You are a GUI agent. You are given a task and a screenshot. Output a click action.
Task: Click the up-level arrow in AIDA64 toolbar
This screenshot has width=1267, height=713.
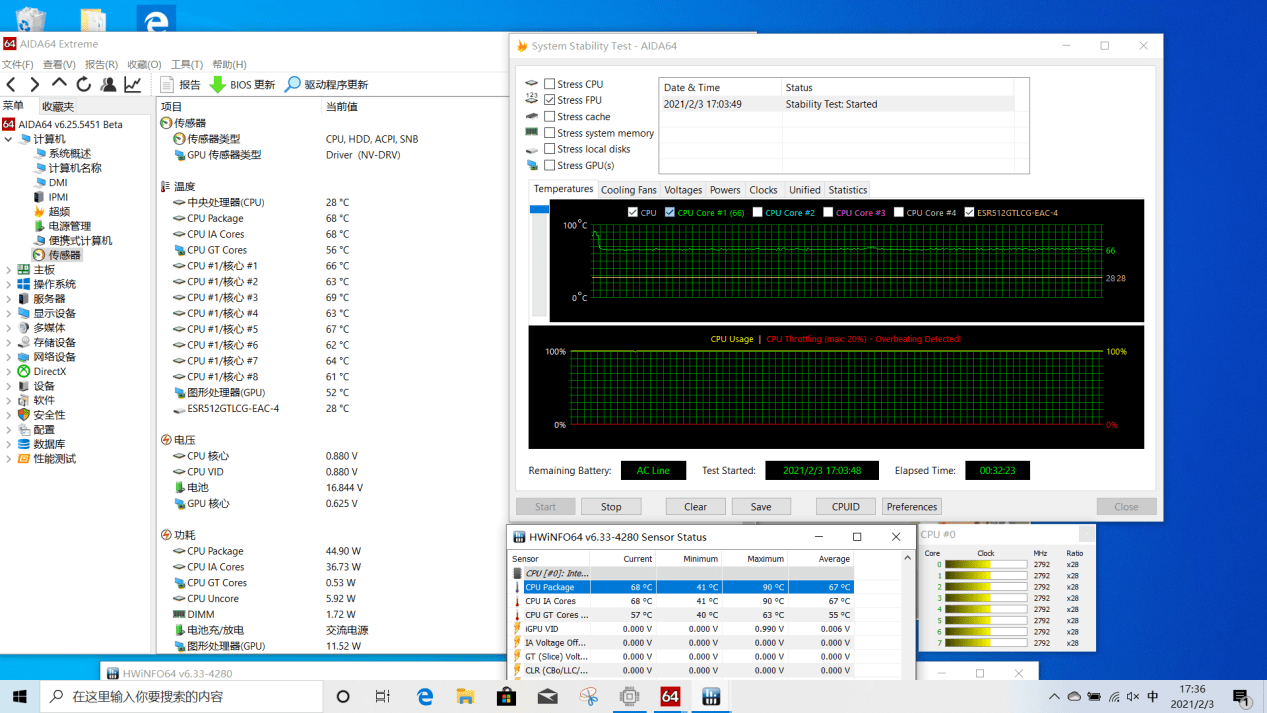coord(59,85)
